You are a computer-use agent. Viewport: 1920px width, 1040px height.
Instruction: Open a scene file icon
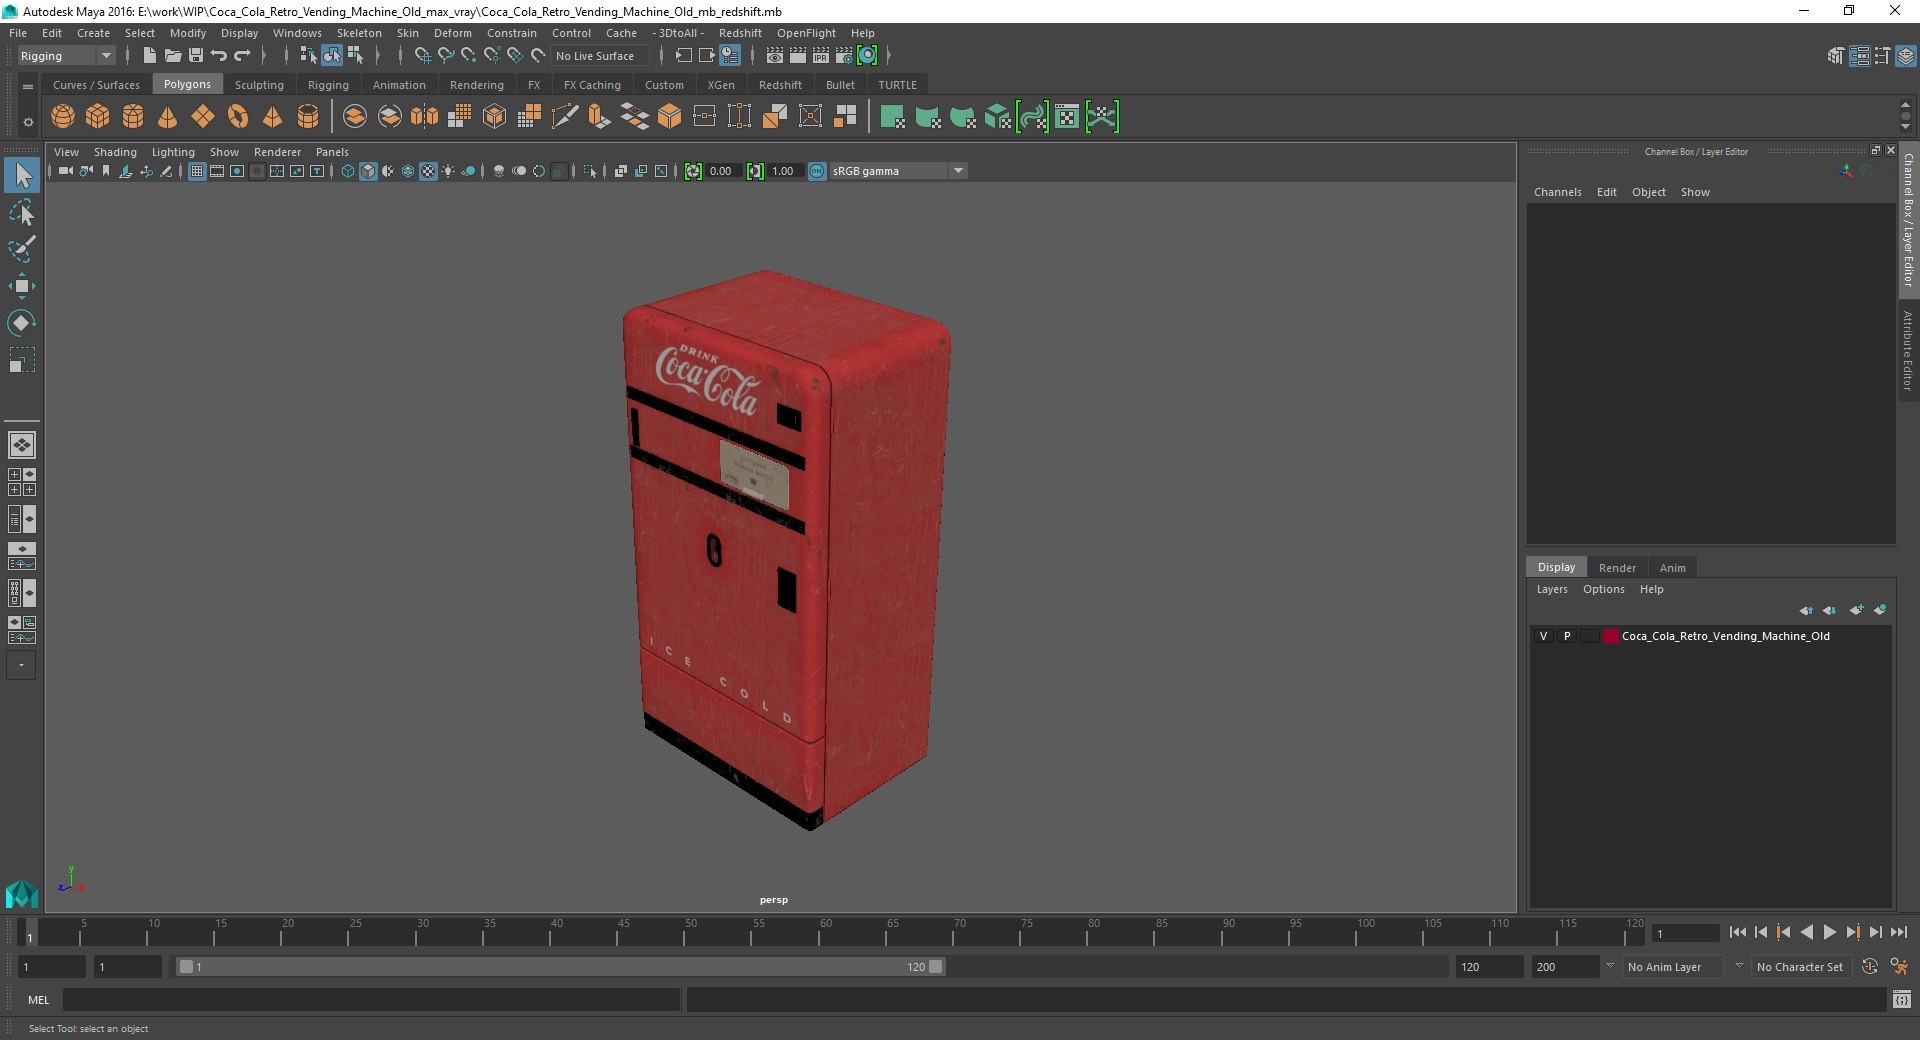(172, 56)
